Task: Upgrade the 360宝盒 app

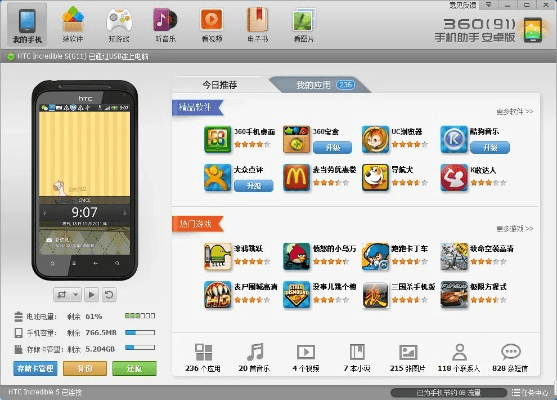Action: pos(332,147)
